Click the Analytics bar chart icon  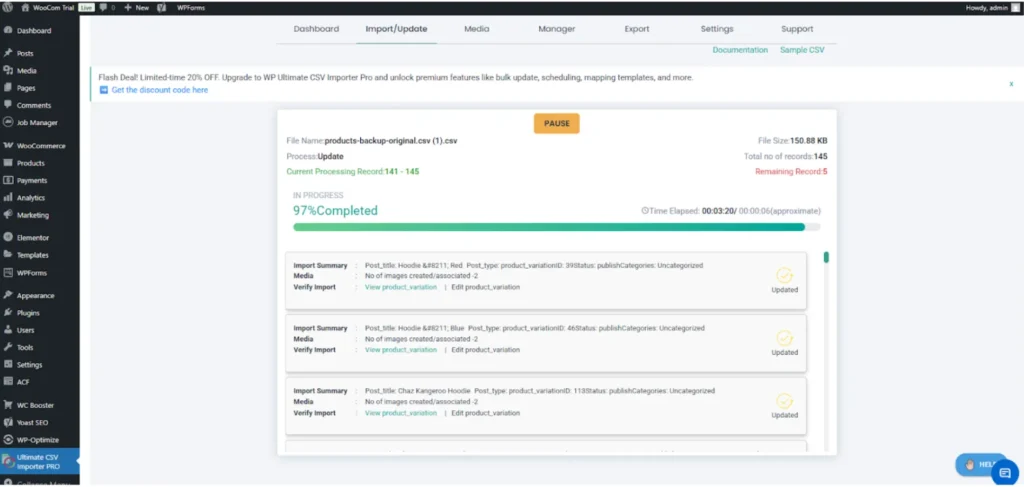8,198
